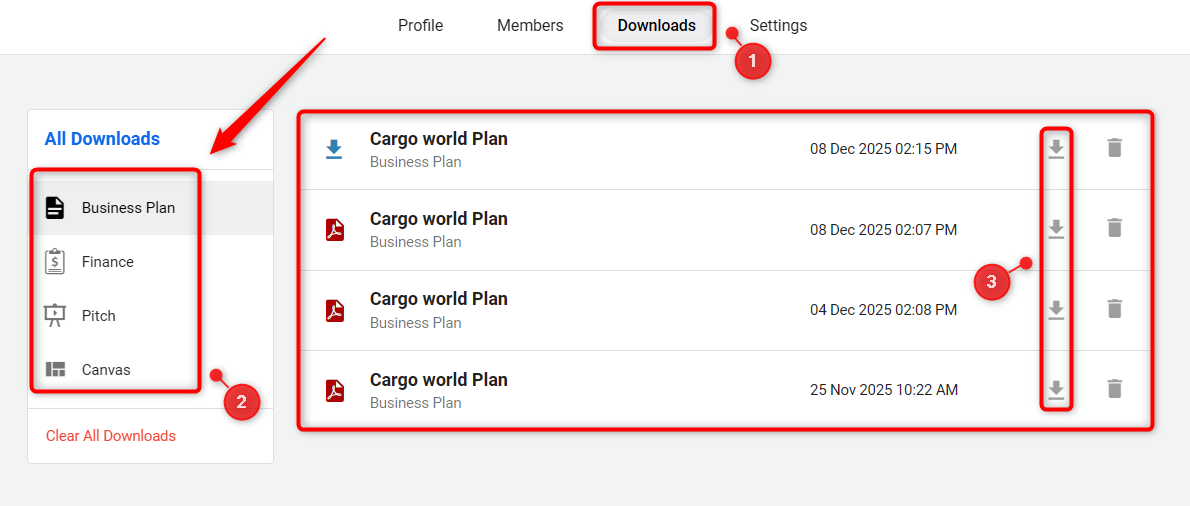This screenshot has height=506, width=1190.
Task: Show Finance downloads in sidebar
Action: click(x=108, y=262)
